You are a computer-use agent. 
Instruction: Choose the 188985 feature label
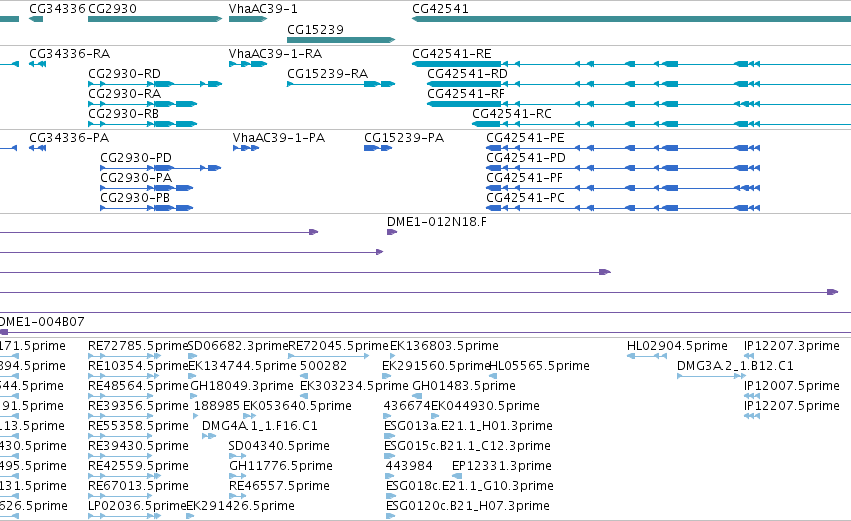point(217,406)
